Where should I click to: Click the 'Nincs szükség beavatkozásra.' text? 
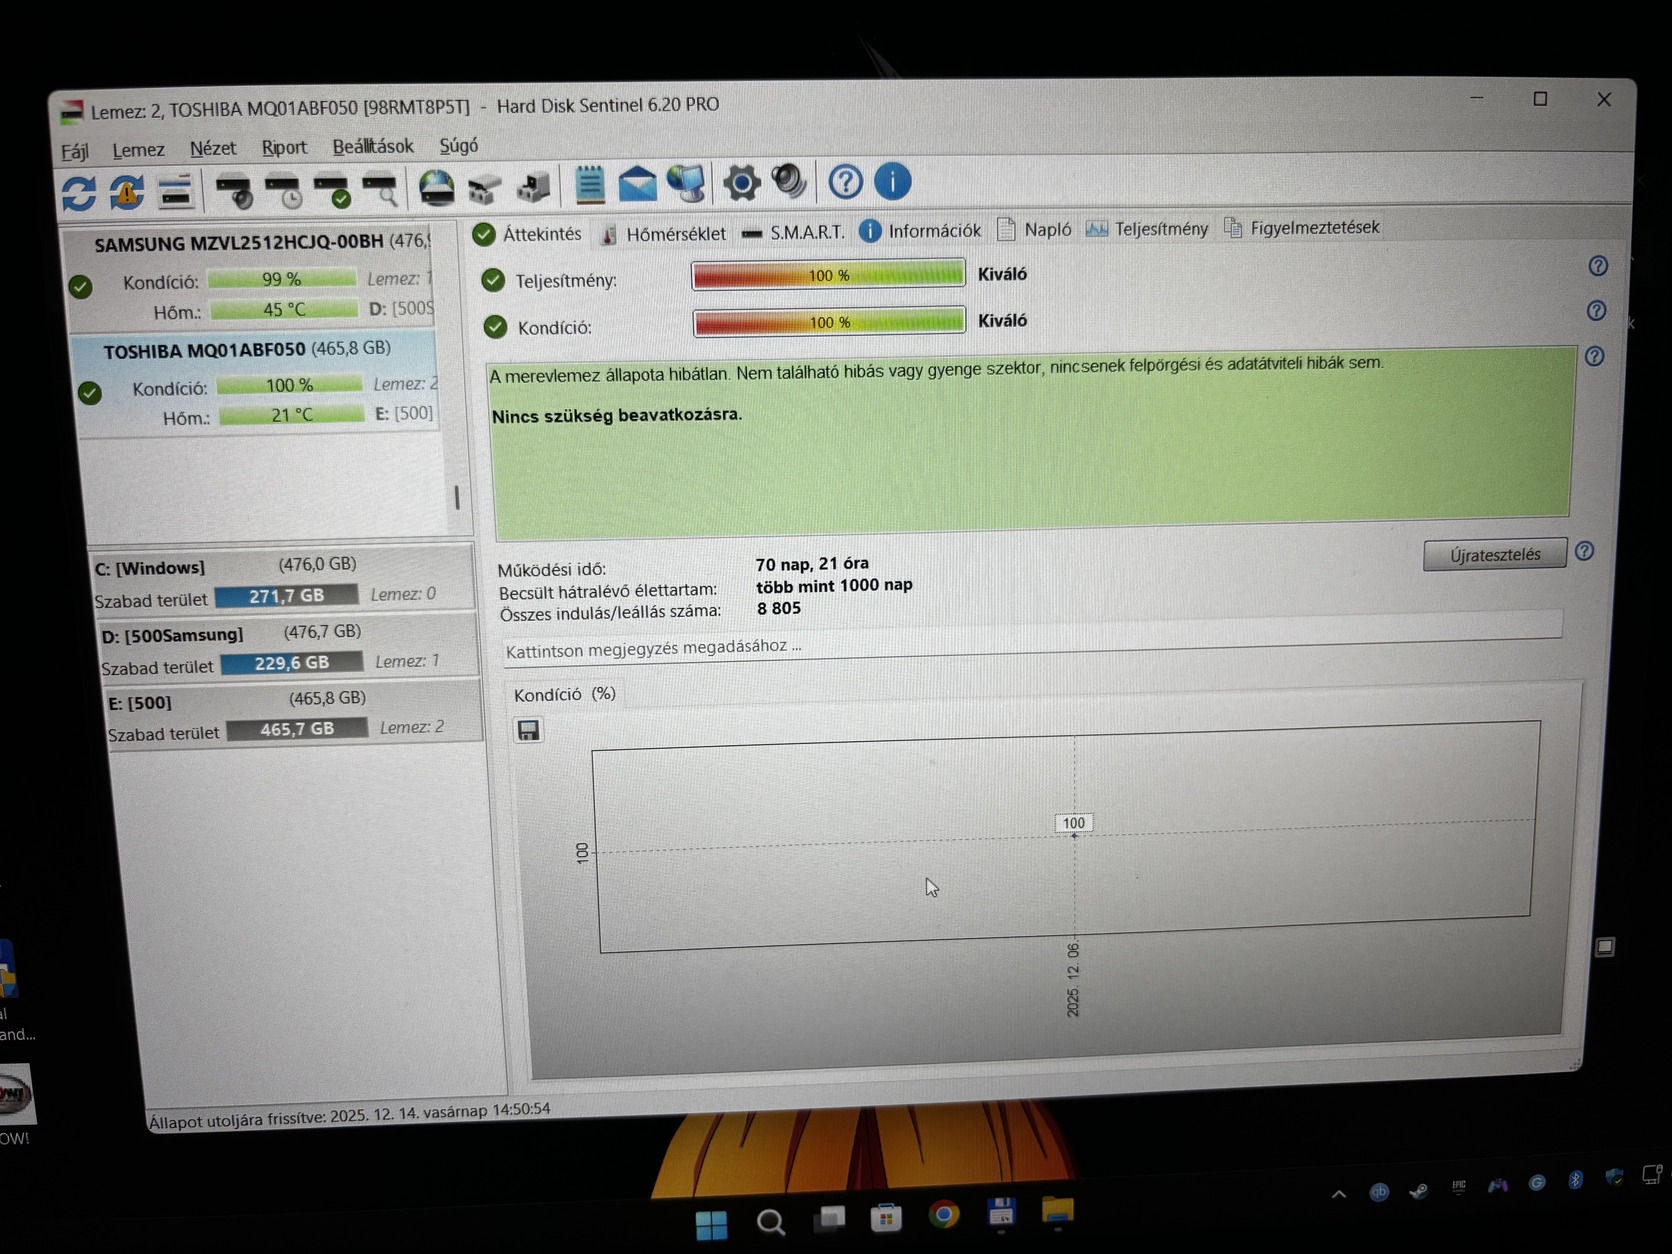point(617,415)
